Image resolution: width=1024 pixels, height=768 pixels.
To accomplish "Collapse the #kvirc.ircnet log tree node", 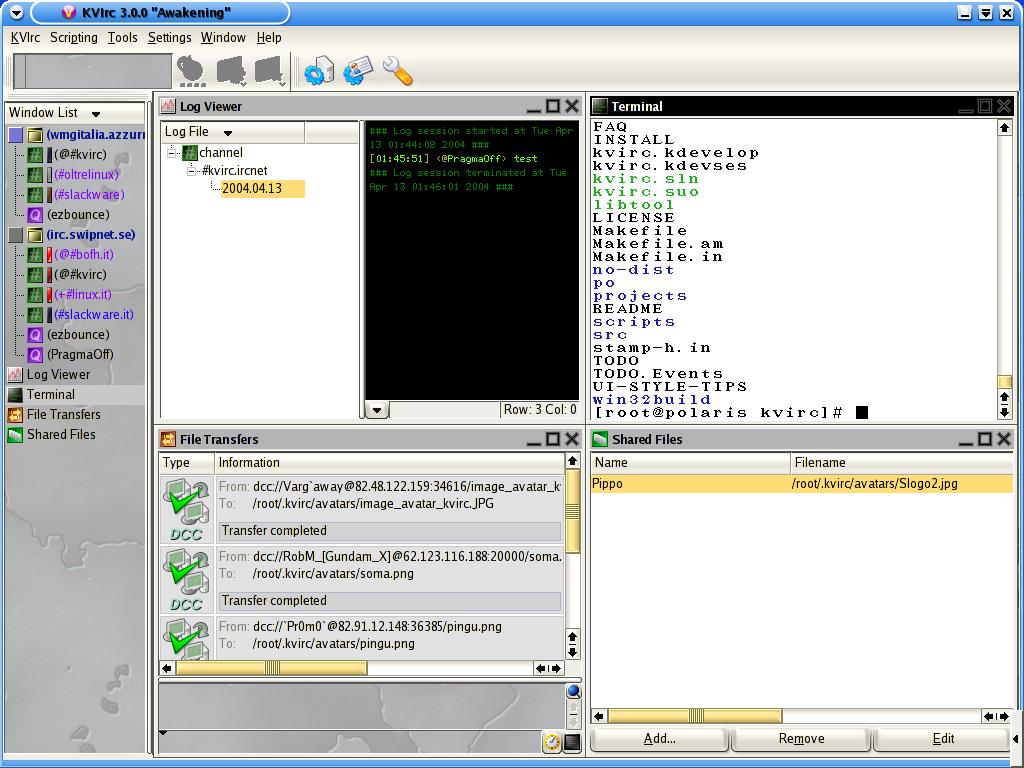I will tap(191, 170).
